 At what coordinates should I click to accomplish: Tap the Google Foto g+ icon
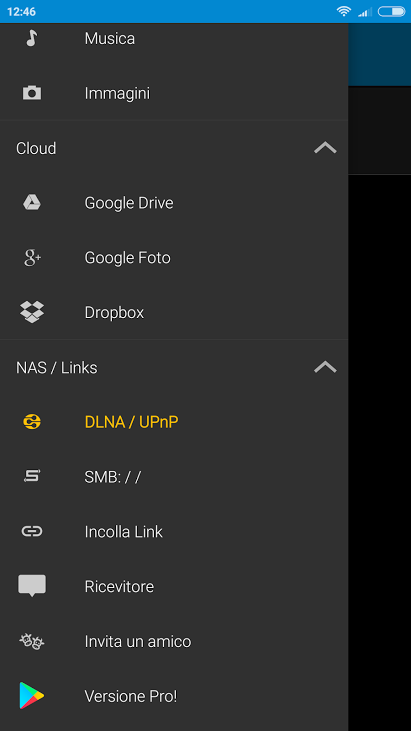coord(32,258)
